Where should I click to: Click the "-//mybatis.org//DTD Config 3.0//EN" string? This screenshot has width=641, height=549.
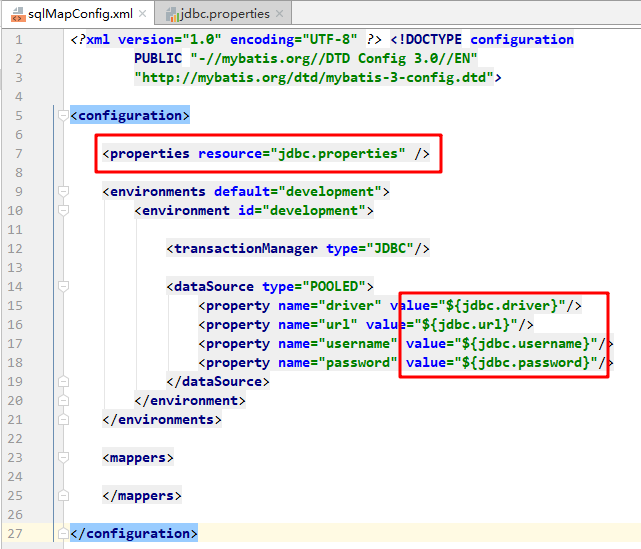pos(334,58)
